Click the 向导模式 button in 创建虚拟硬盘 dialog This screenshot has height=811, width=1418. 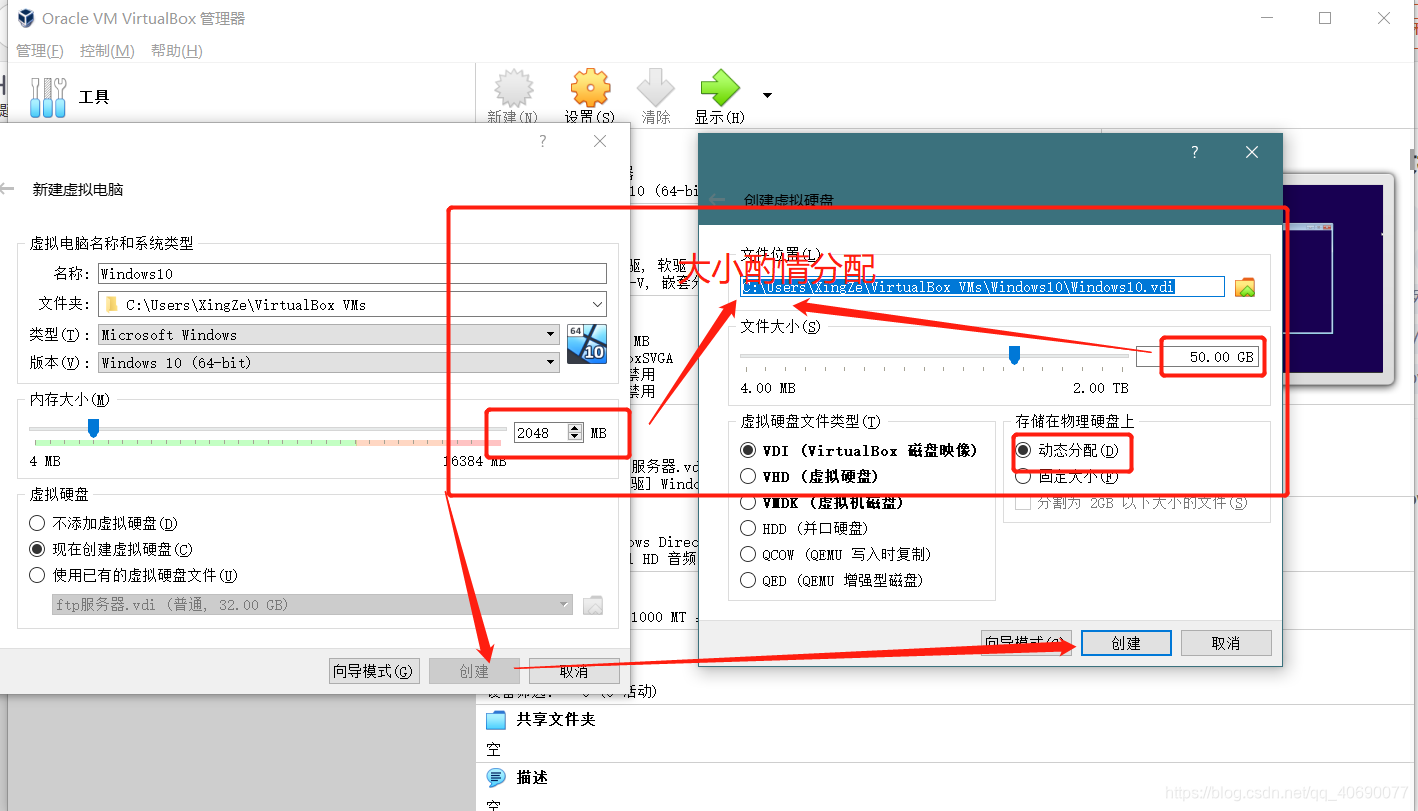[x=1027, y=643]
